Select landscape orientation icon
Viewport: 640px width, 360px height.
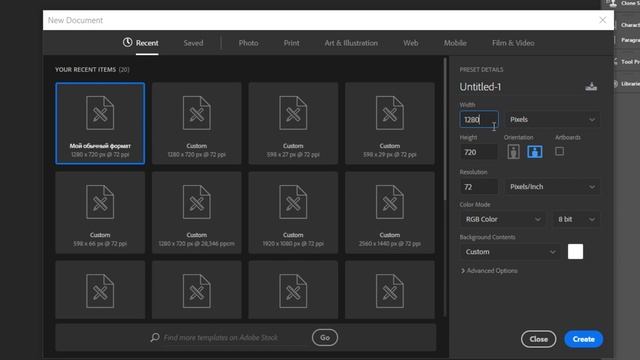click(535, 152)
